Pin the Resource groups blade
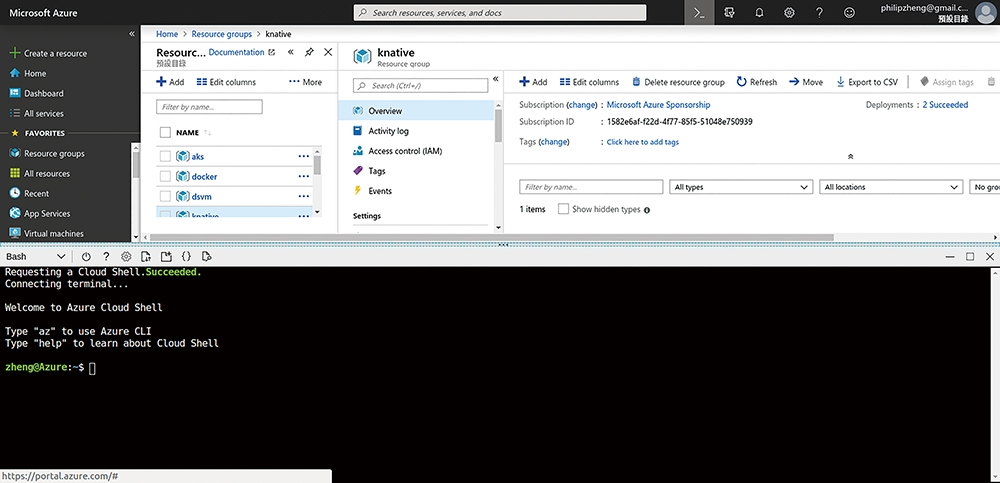1000x483 pixels. (309, 52)
